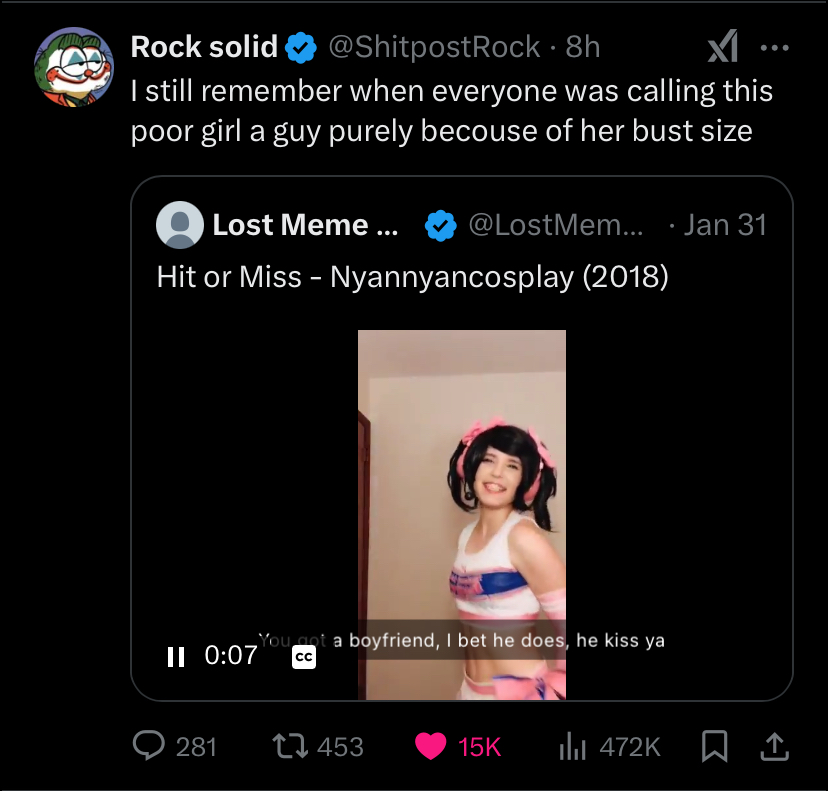
Task: Click the Rock solid display name
Action: coord(204,46)
